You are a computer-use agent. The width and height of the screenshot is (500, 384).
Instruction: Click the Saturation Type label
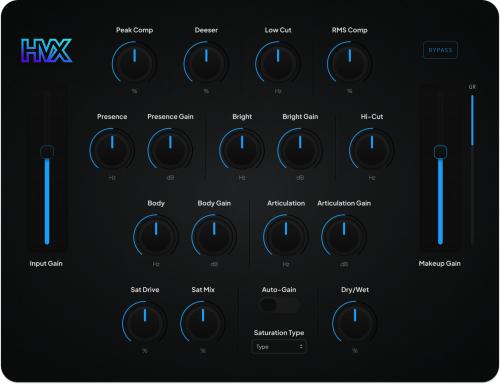coord(279,333)
